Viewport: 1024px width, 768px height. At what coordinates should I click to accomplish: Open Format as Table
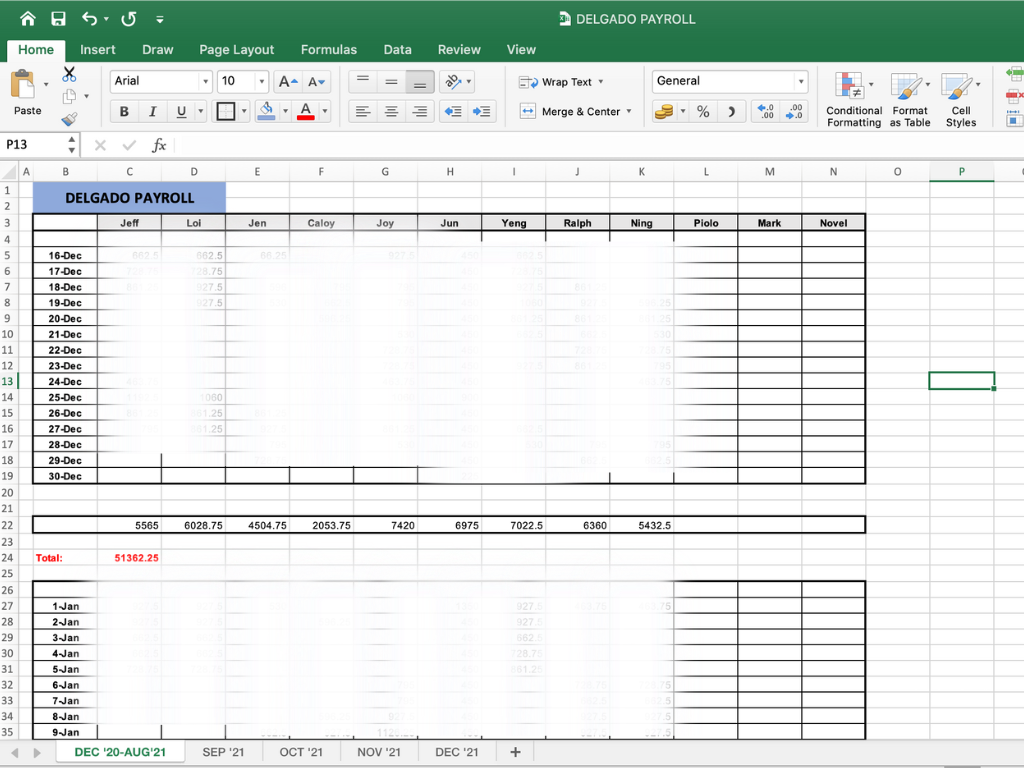point(910,99)
